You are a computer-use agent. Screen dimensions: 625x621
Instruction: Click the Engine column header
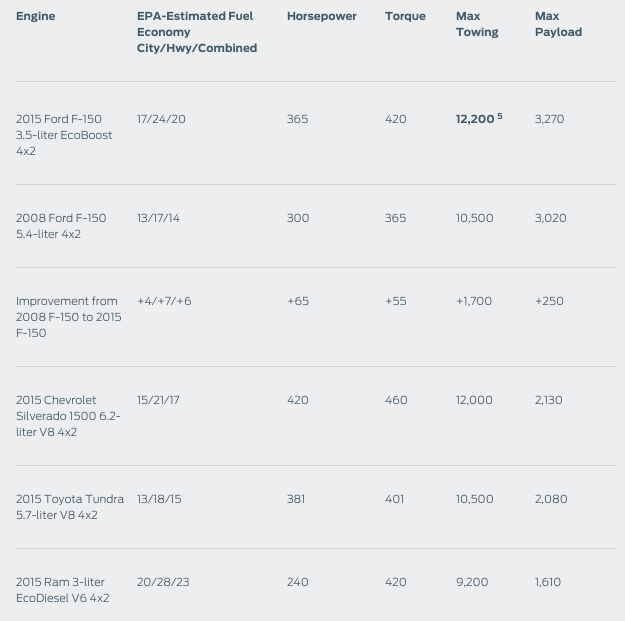pos(35,16)
